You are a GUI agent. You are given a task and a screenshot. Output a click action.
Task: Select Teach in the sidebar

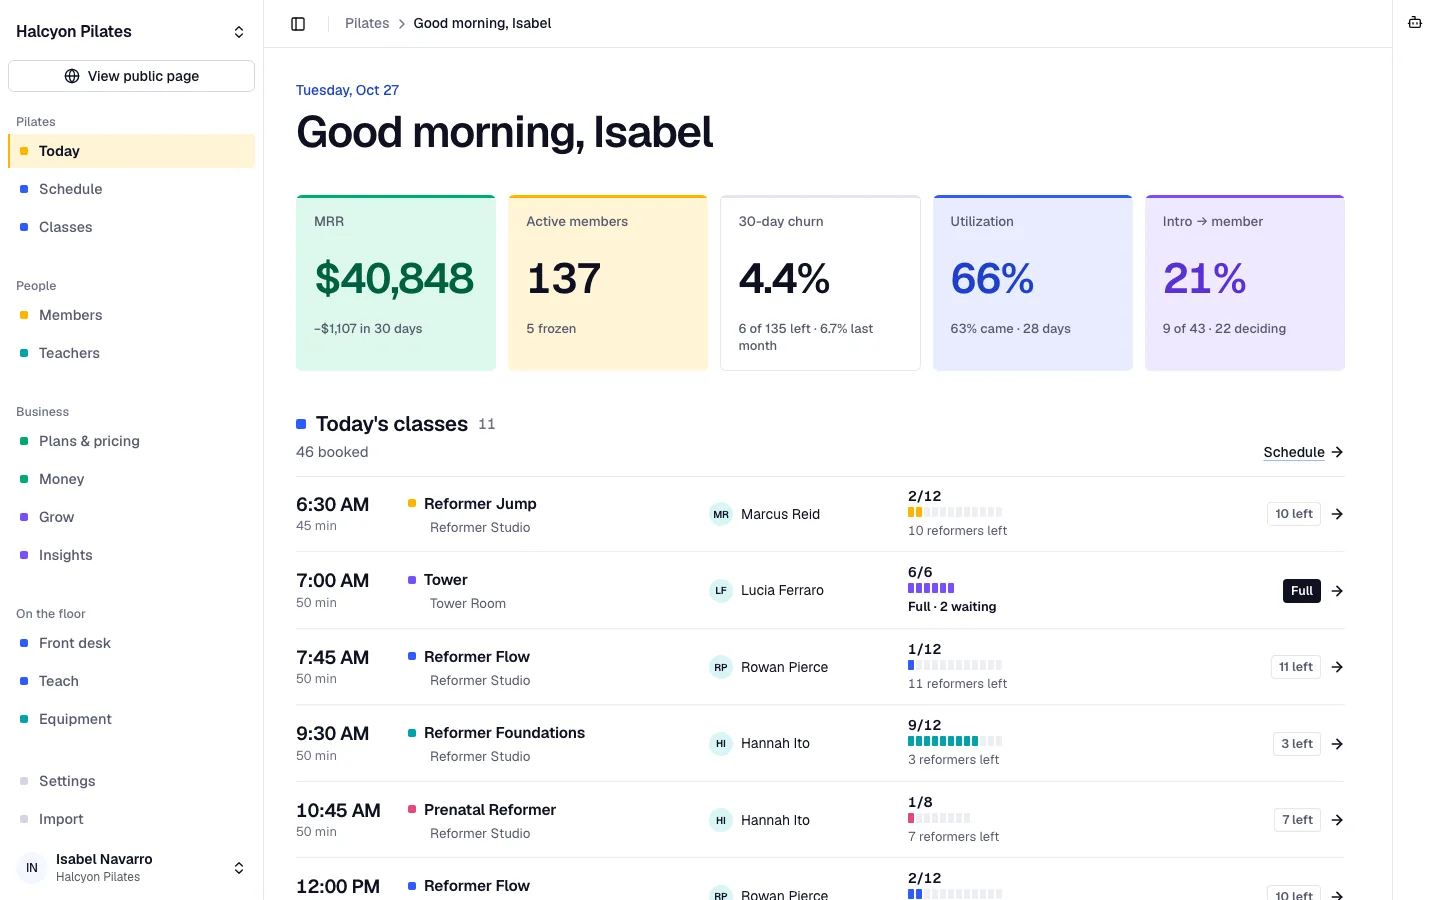point(131,681)
